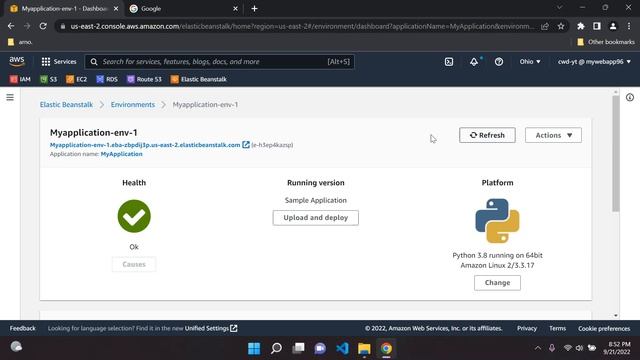Expand the side navigation hamburger menu
The image size is (640, 360).
(10, 97)
